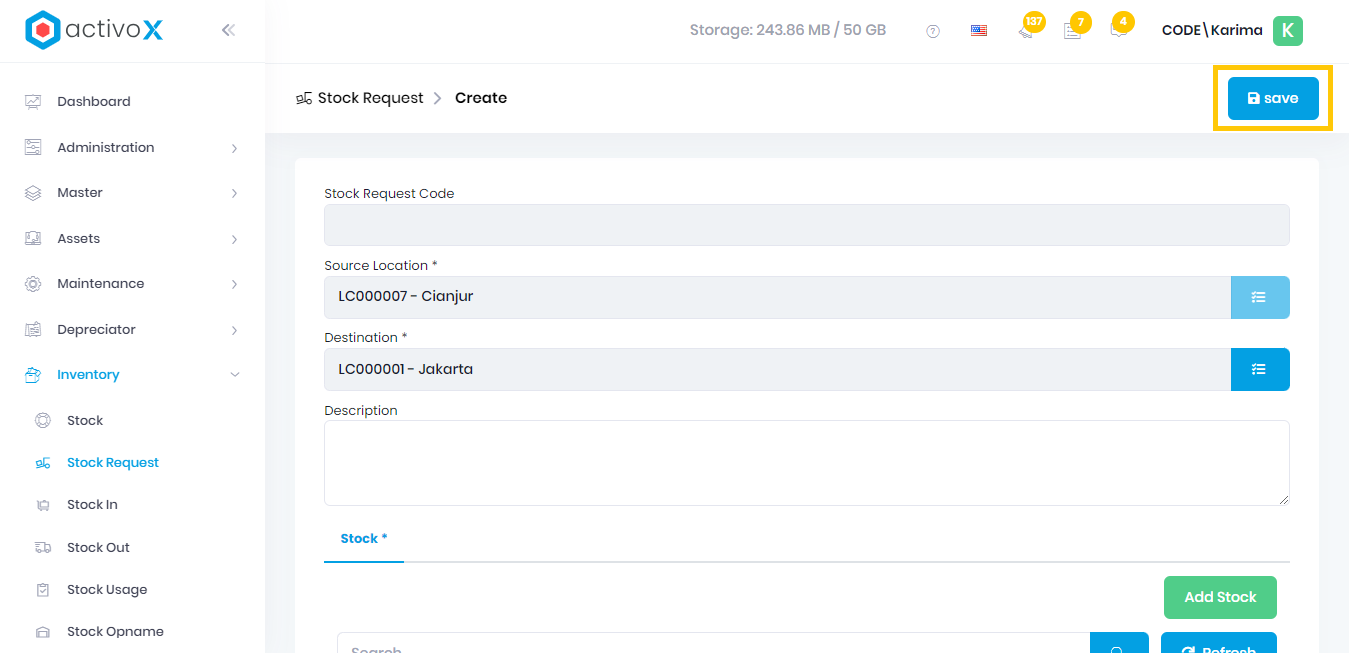1349x653 pixels.
Task: Click the Stock Request breadcrumb link
Action: [370, 98]
